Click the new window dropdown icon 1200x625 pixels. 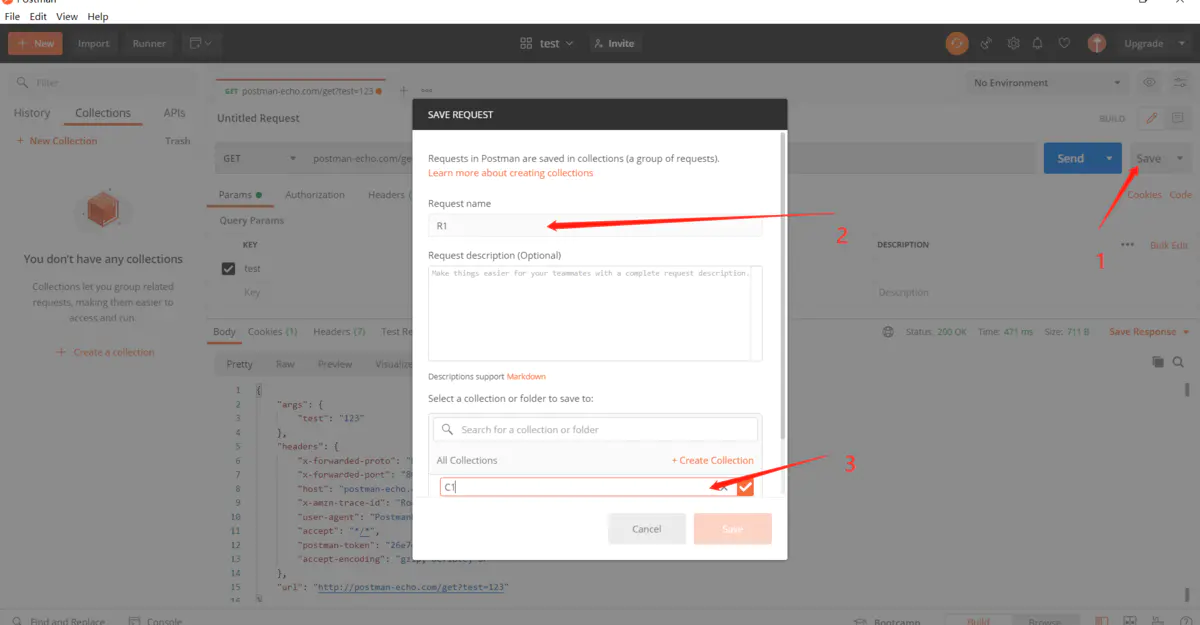tap(201, 43)
